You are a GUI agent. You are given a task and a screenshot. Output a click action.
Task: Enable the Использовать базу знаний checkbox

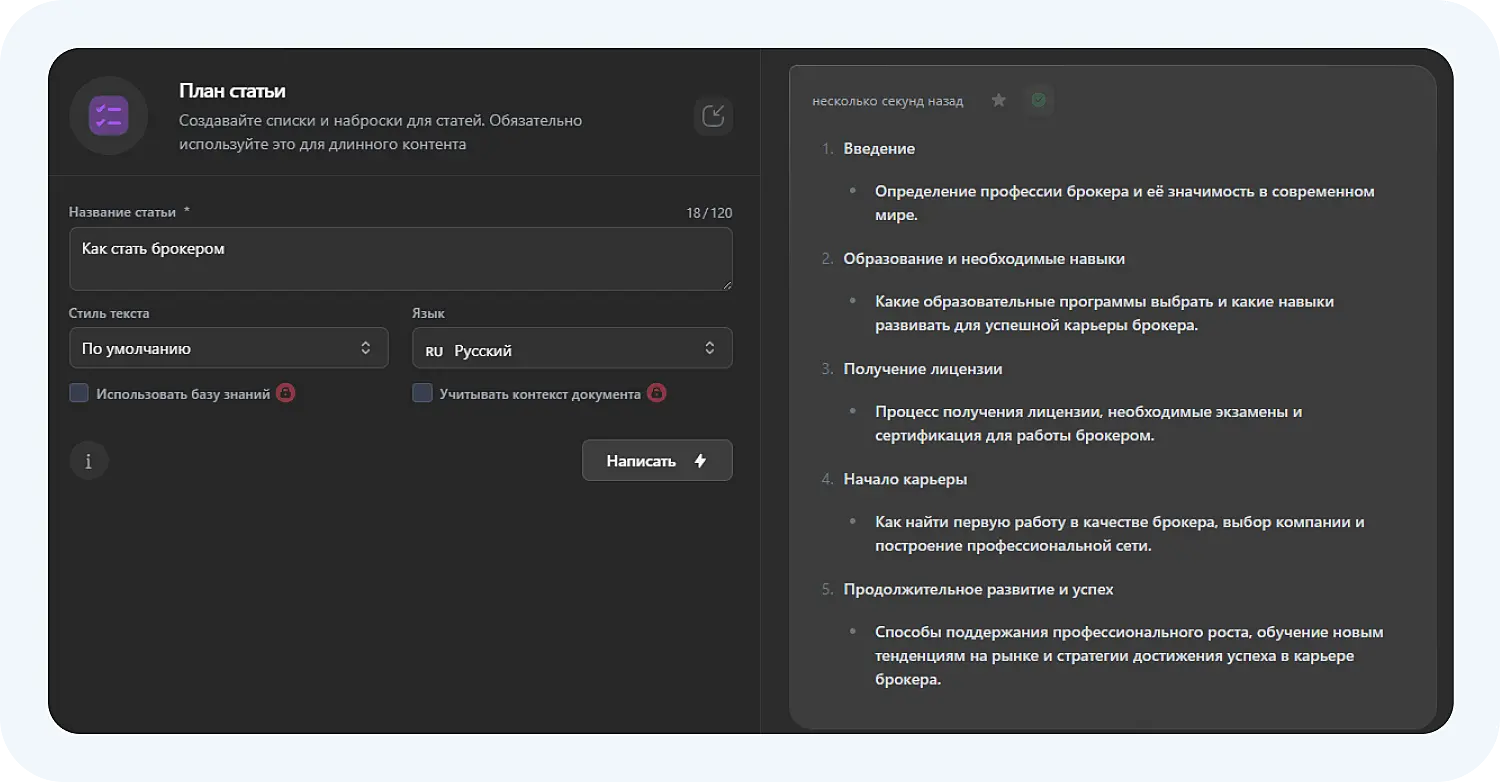[79, 393]
